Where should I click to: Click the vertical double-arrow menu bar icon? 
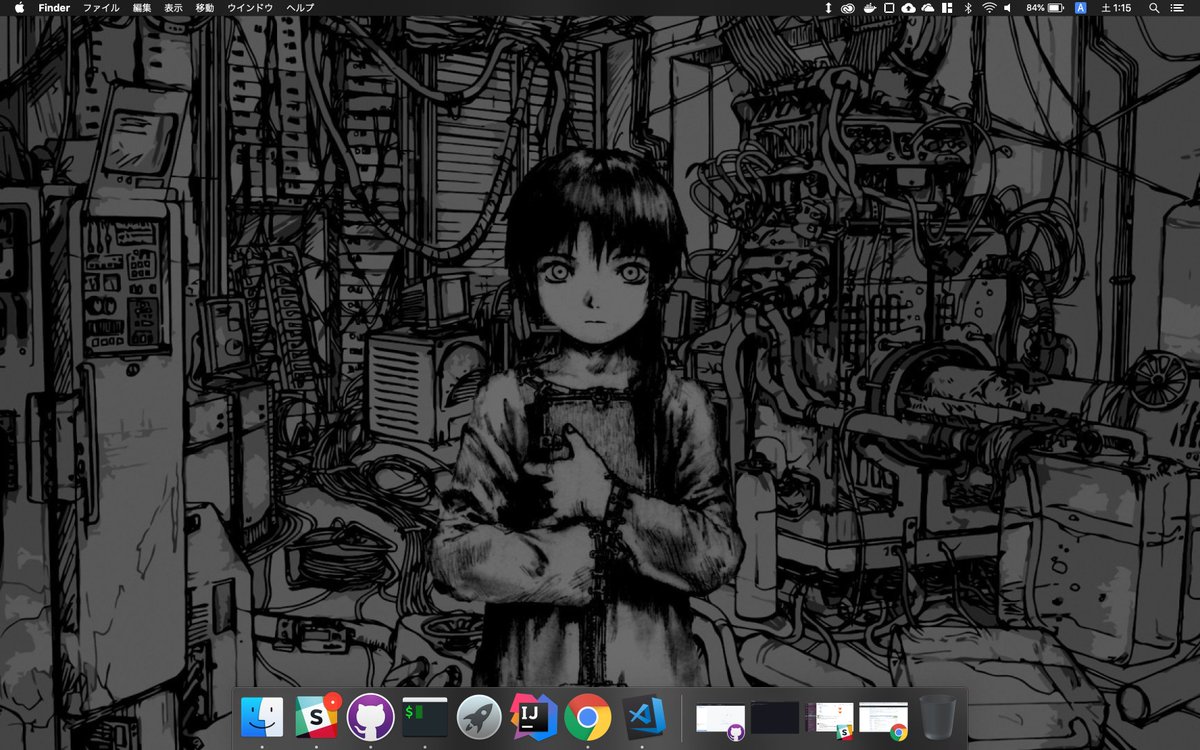pyautogui.click(x=828, y=8)
